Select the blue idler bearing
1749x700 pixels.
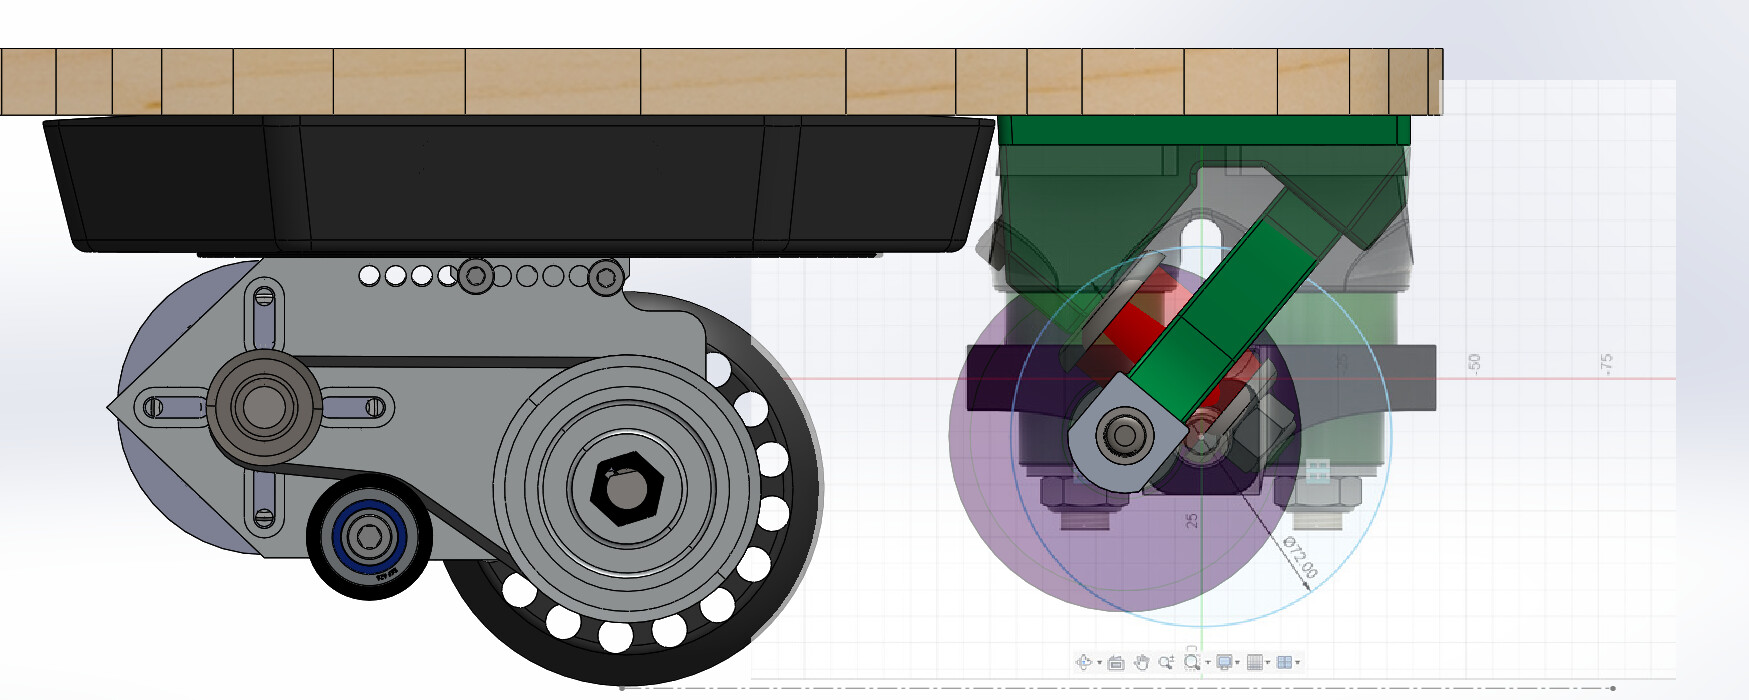[x=369, y=537]
